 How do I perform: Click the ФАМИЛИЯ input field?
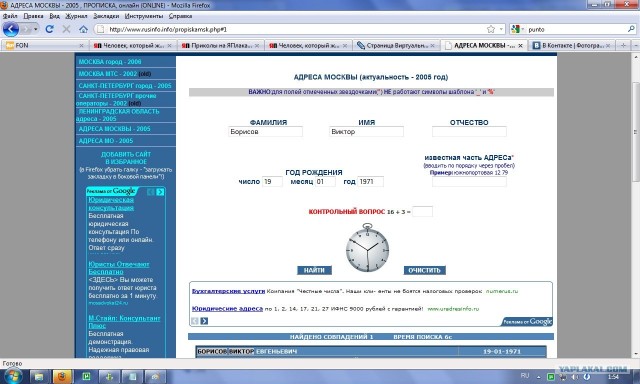pos(265,132)
